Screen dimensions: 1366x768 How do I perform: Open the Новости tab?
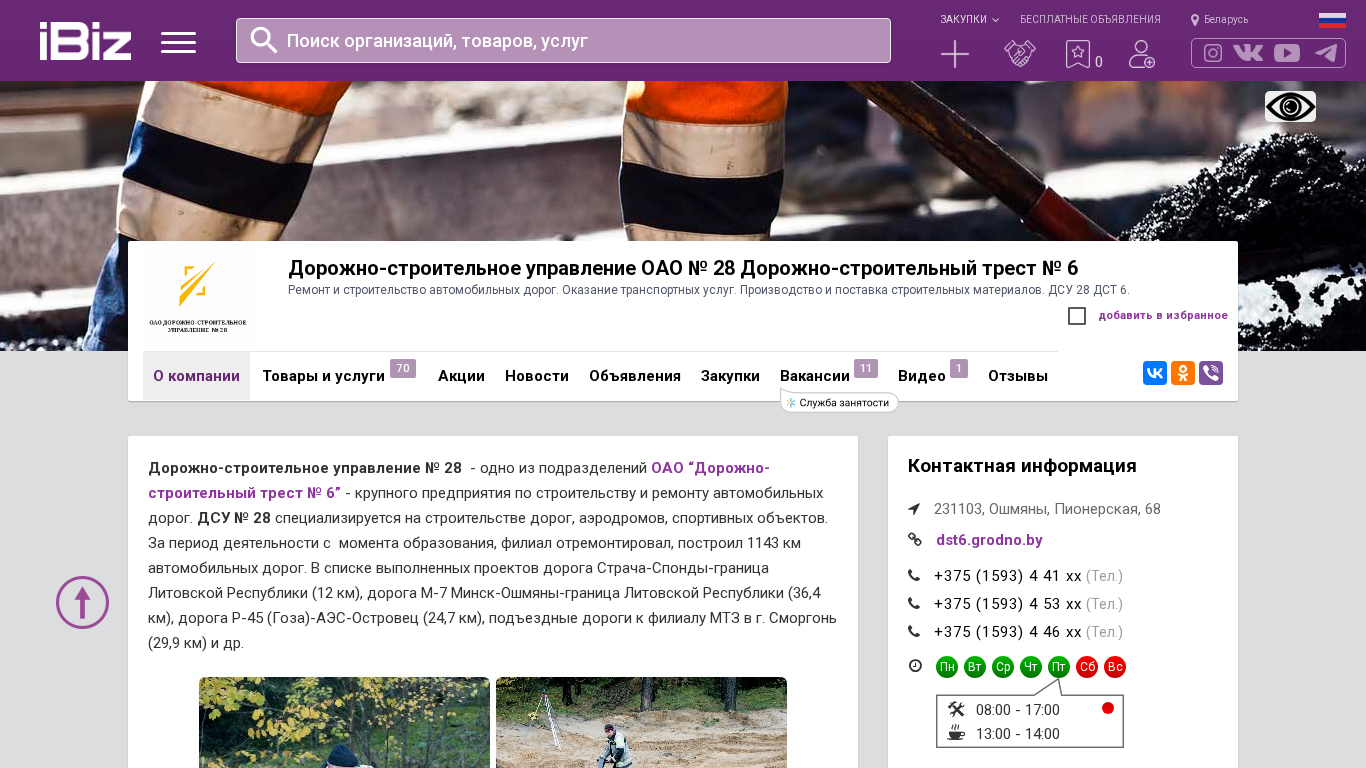click(537, 376)
